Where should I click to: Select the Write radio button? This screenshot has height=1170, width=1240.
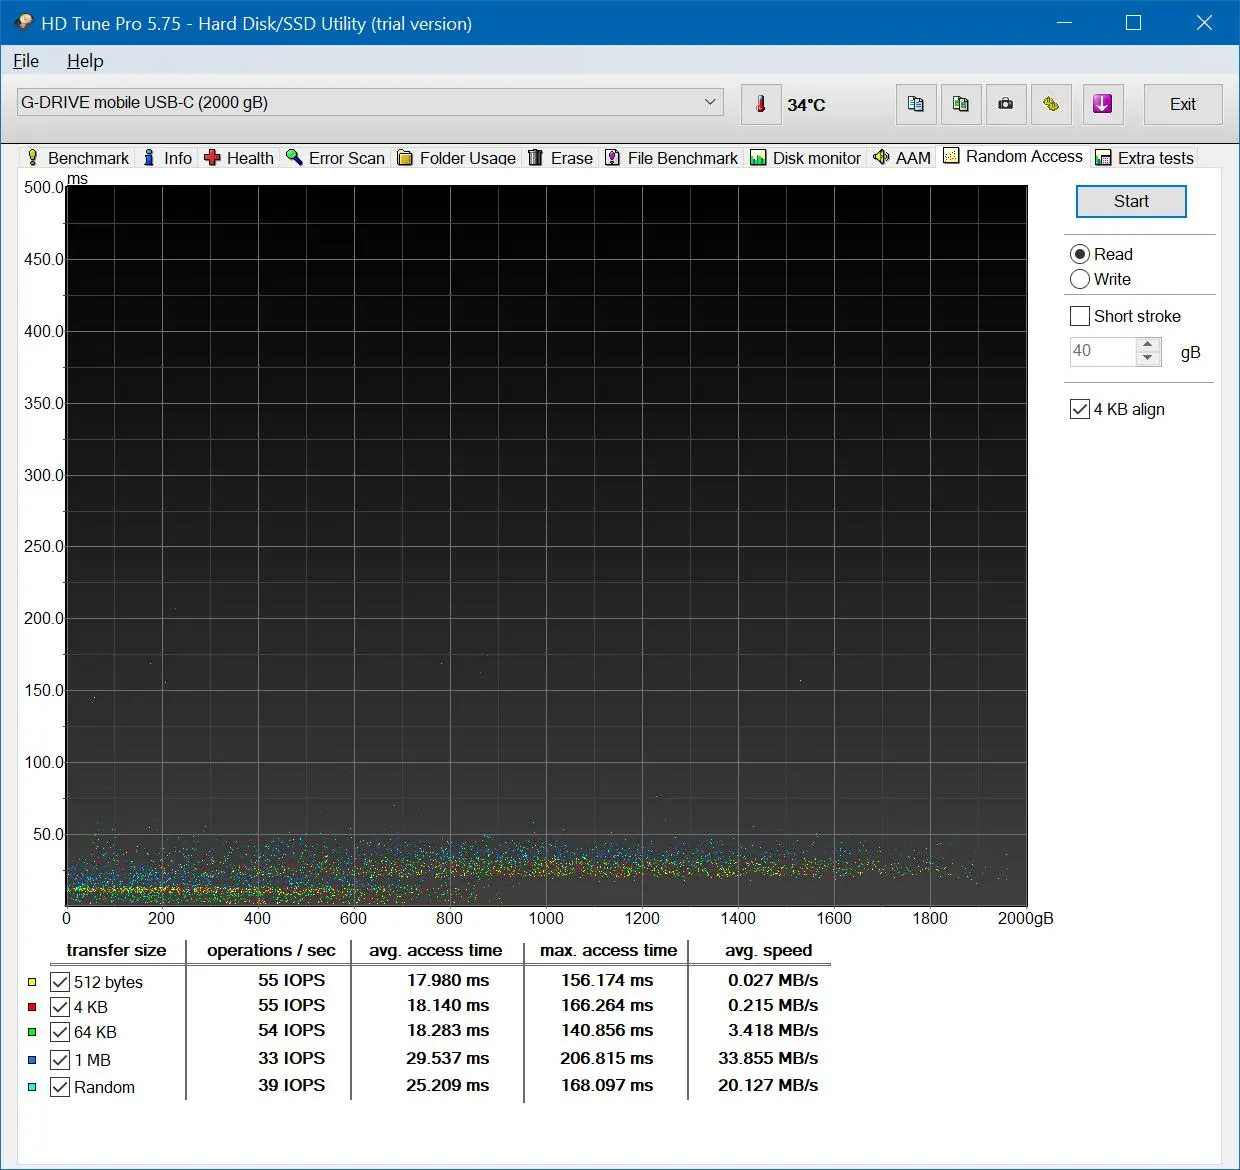[x=1080, y=279]
